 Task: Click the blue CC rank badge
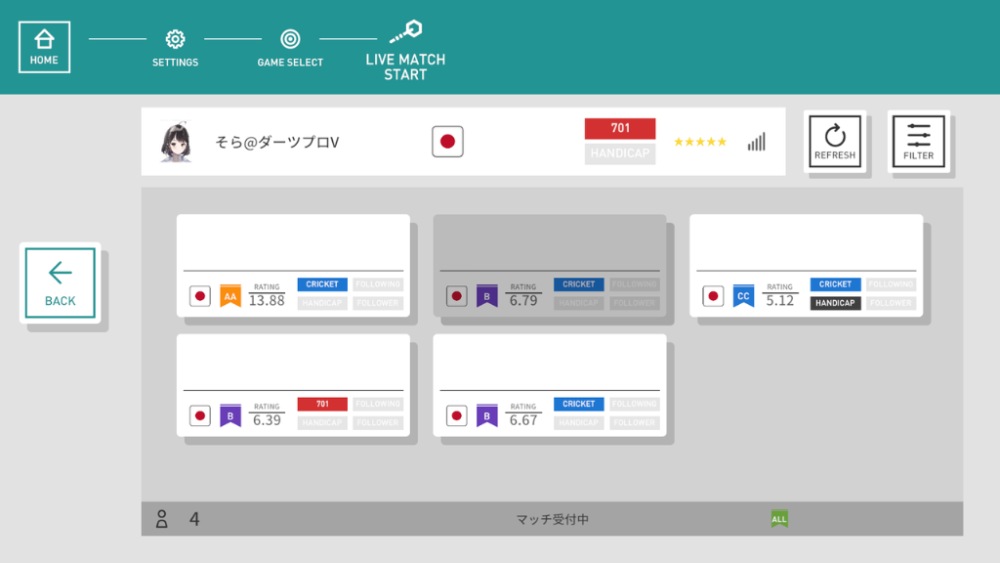(743, 296)
